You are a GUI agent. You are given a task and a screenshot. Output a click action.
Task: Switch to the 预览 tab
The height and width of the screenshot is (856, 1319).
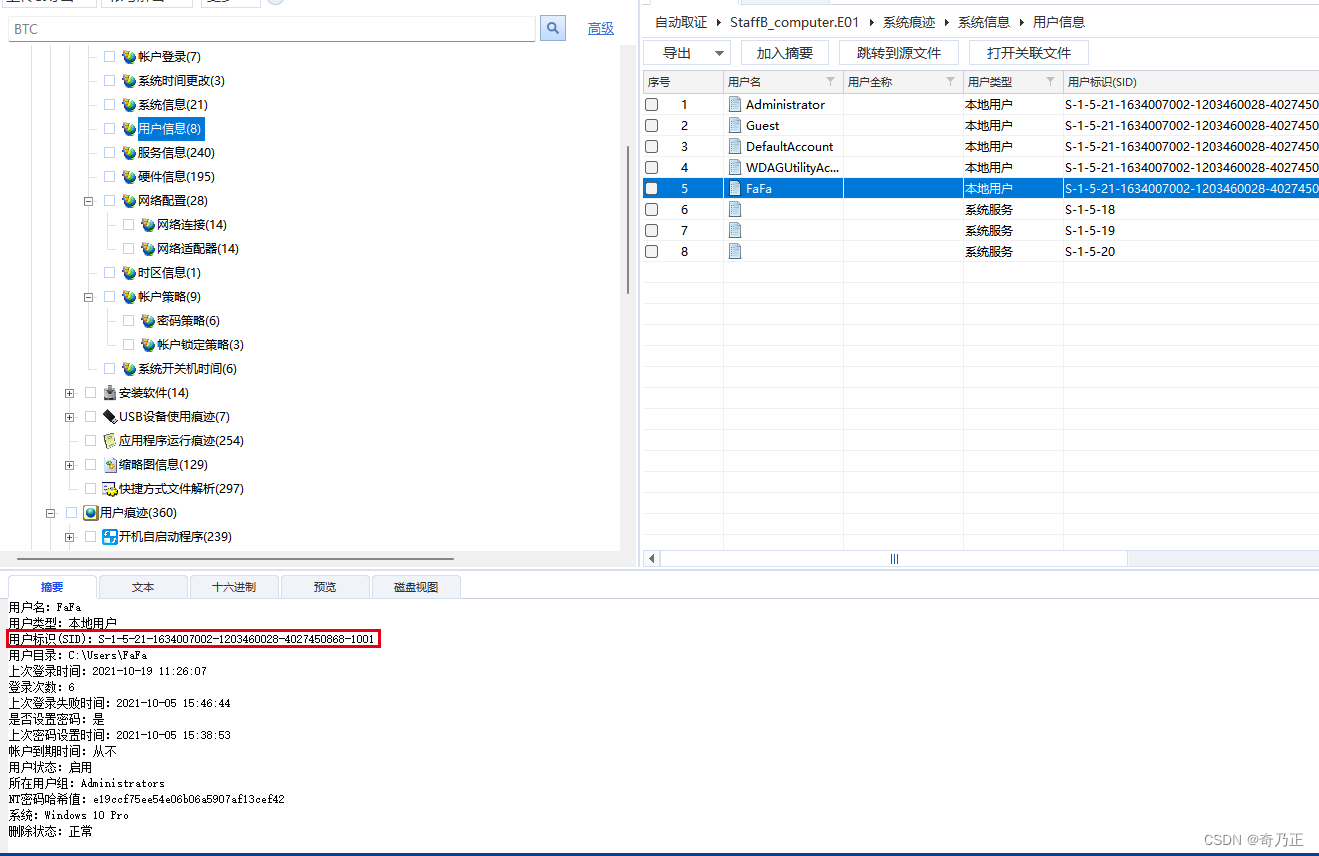click(x=325, y=587)
